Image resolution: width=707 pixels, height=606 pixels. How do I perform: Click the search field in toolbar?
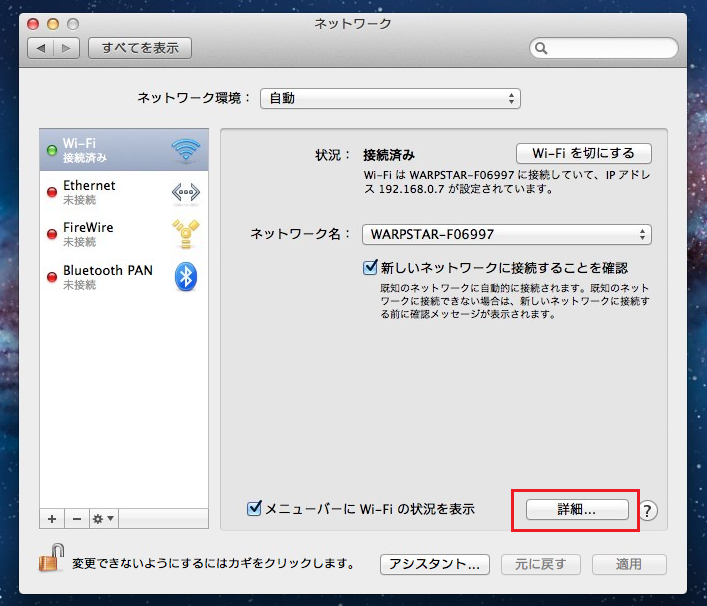603,47
